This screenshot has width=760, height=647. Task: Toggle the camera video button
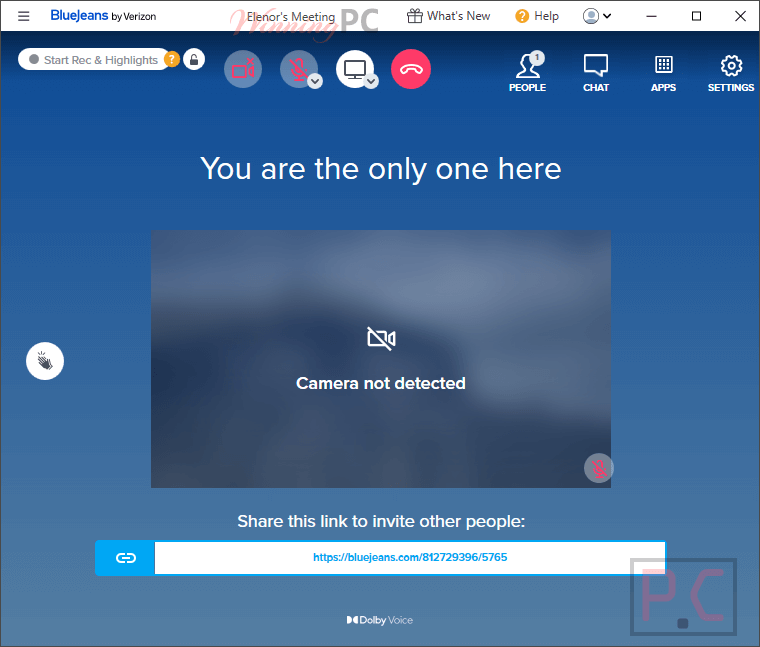[243, 69]
